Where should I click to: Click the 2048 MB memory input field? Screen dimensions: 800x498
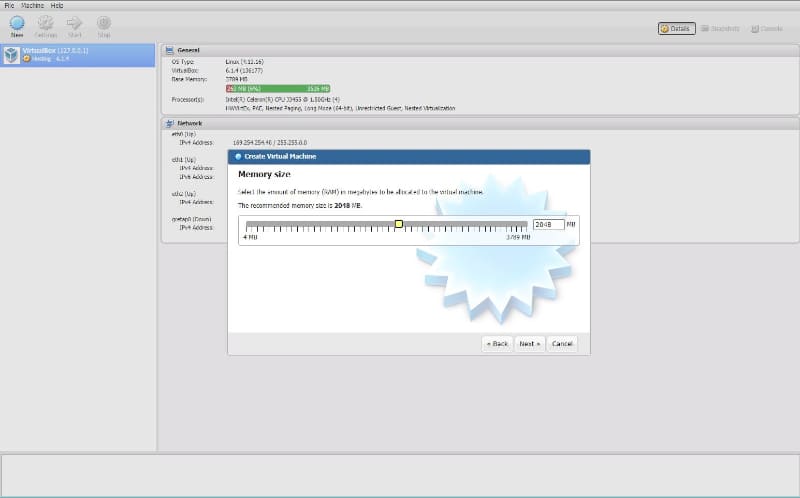tap(548, 225)
